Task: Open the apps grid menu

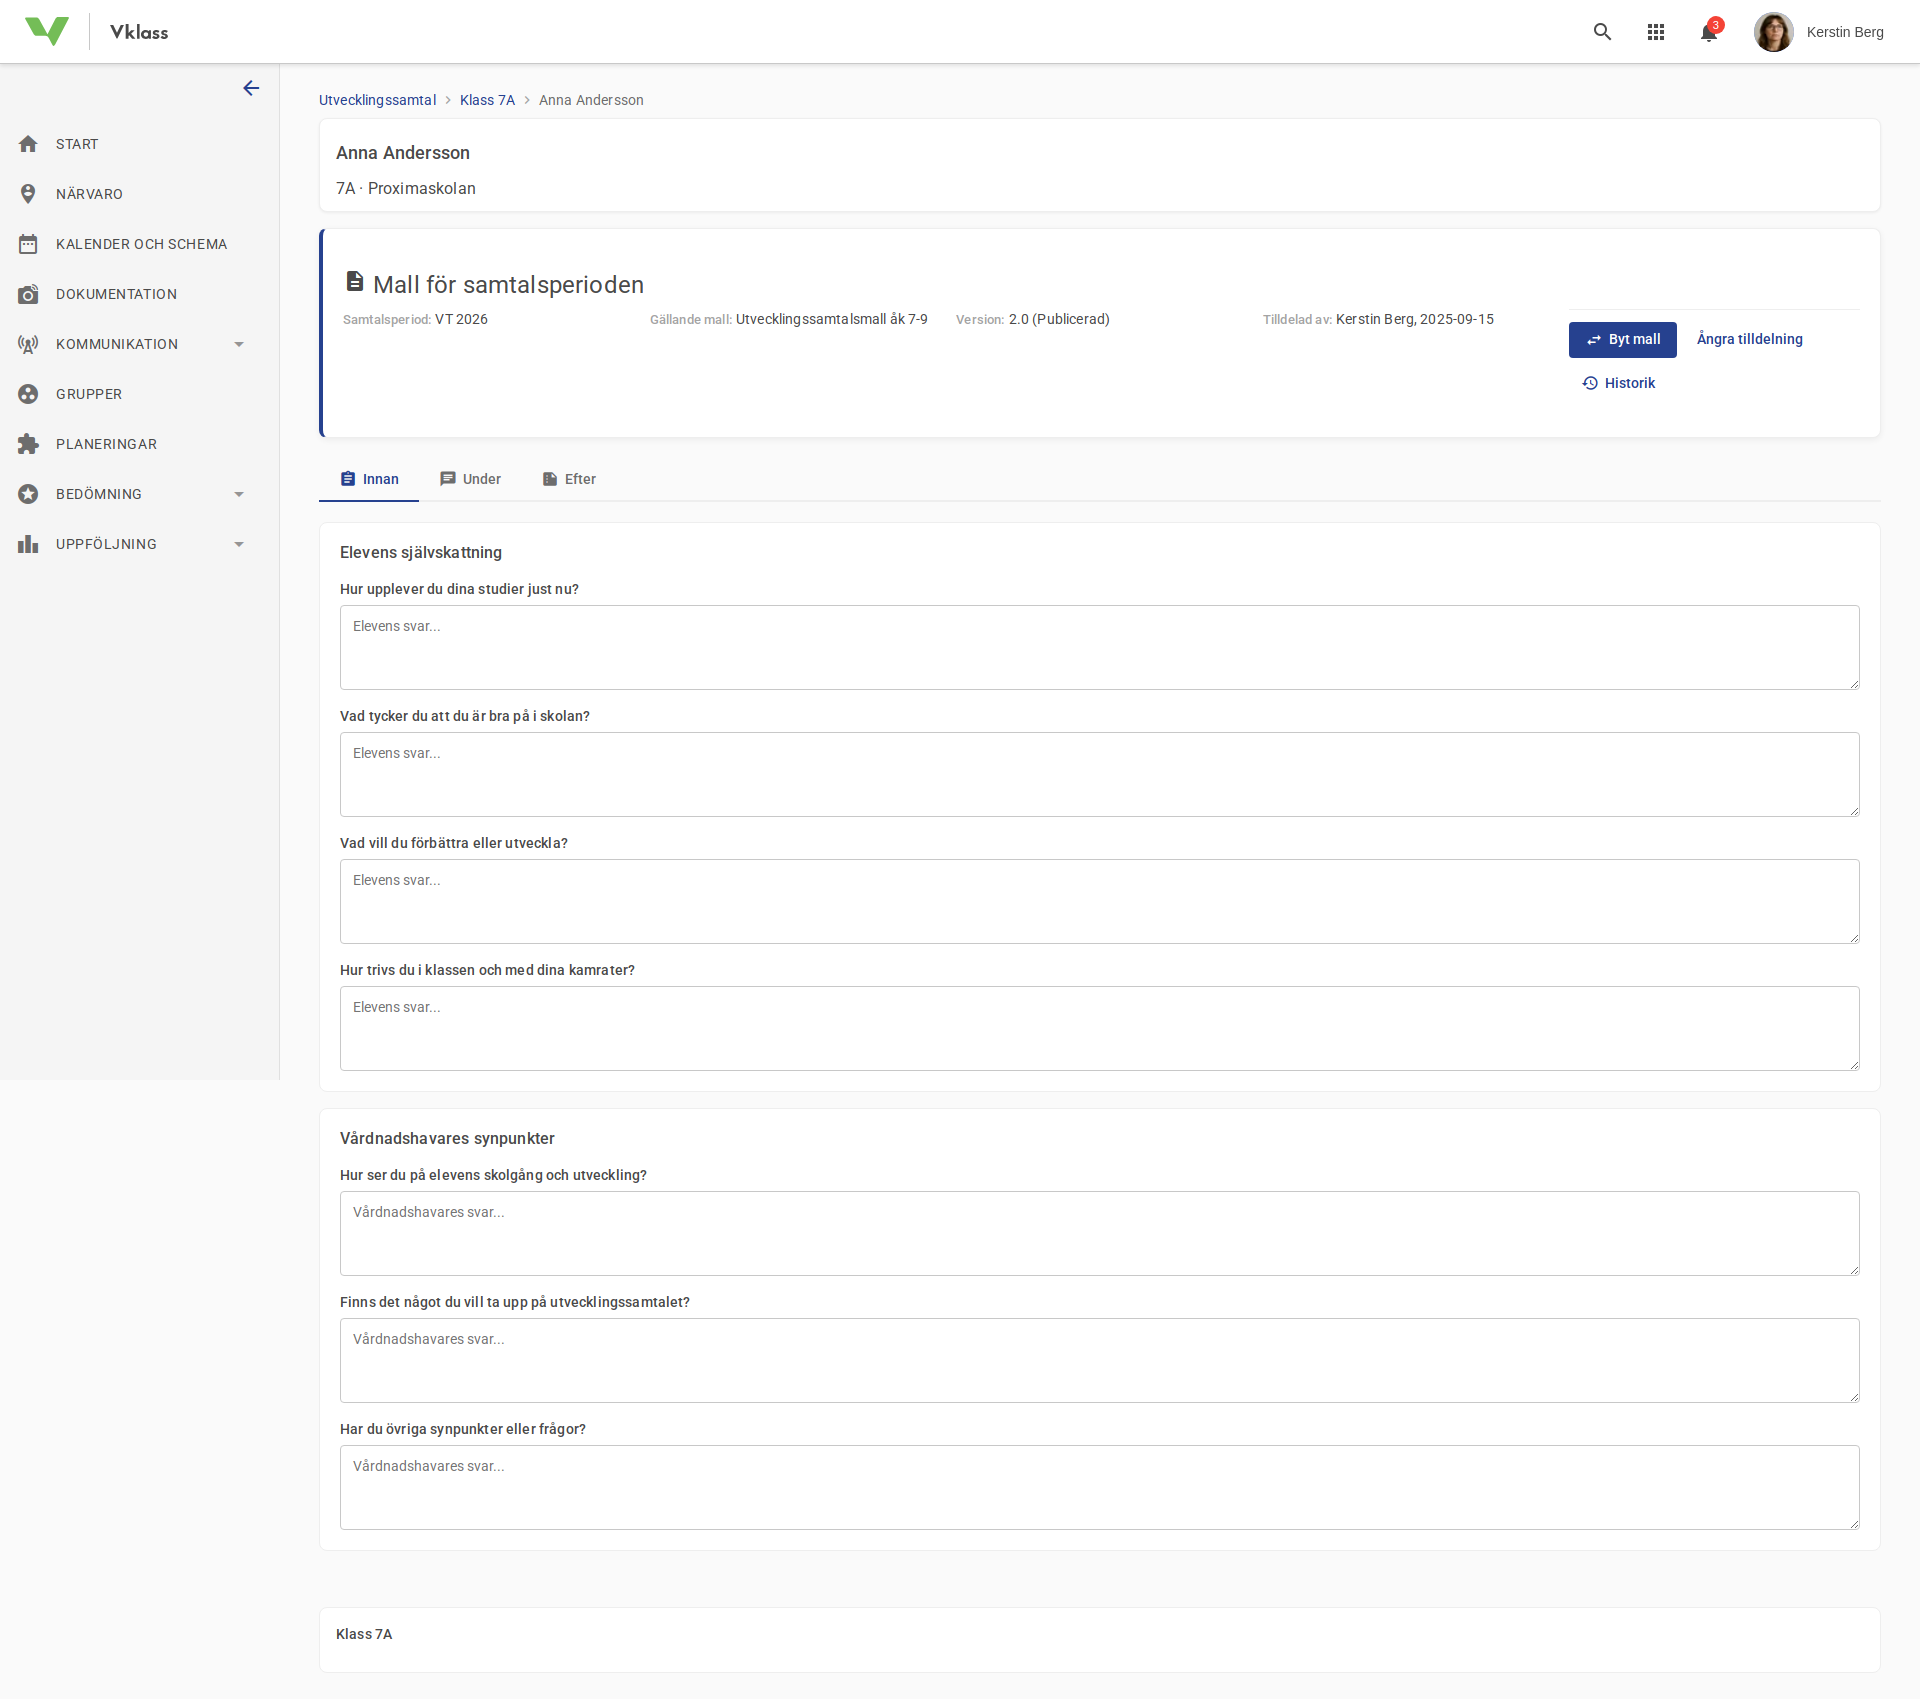Action: [x=1656, y=32]
